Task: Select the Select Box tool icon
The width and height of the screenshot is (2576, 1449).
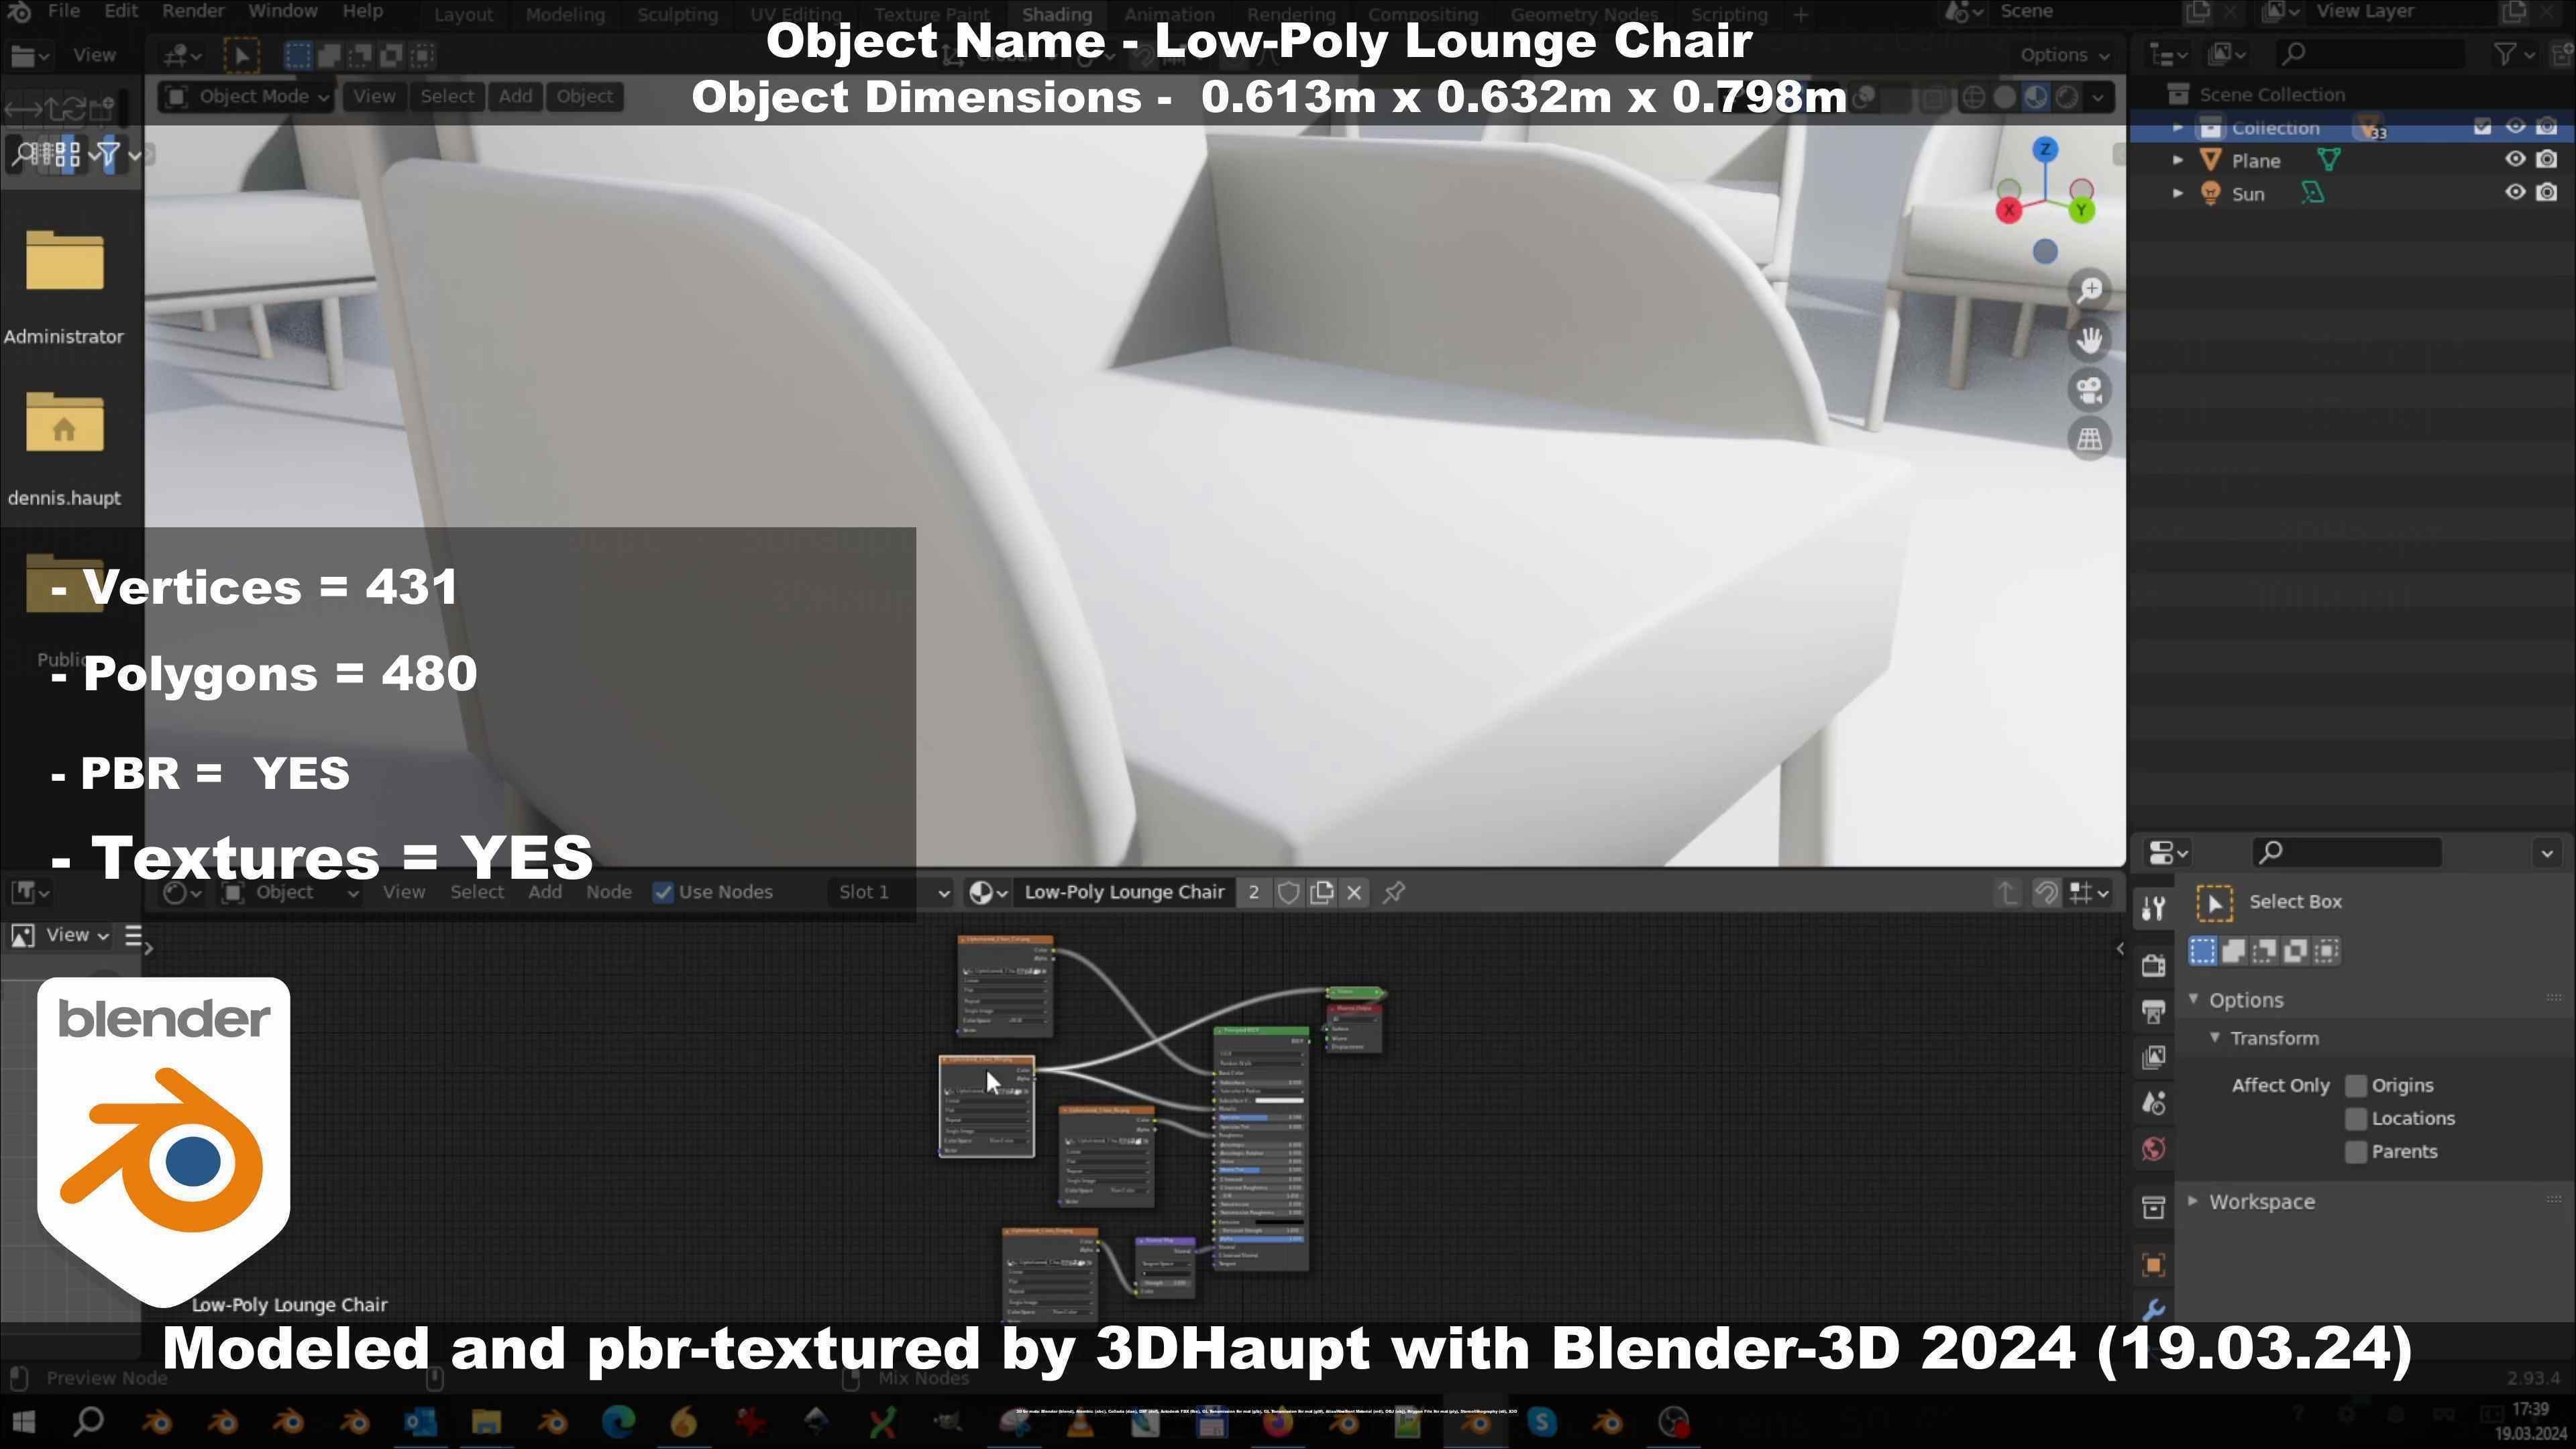Action: [x=2214, y=904]
